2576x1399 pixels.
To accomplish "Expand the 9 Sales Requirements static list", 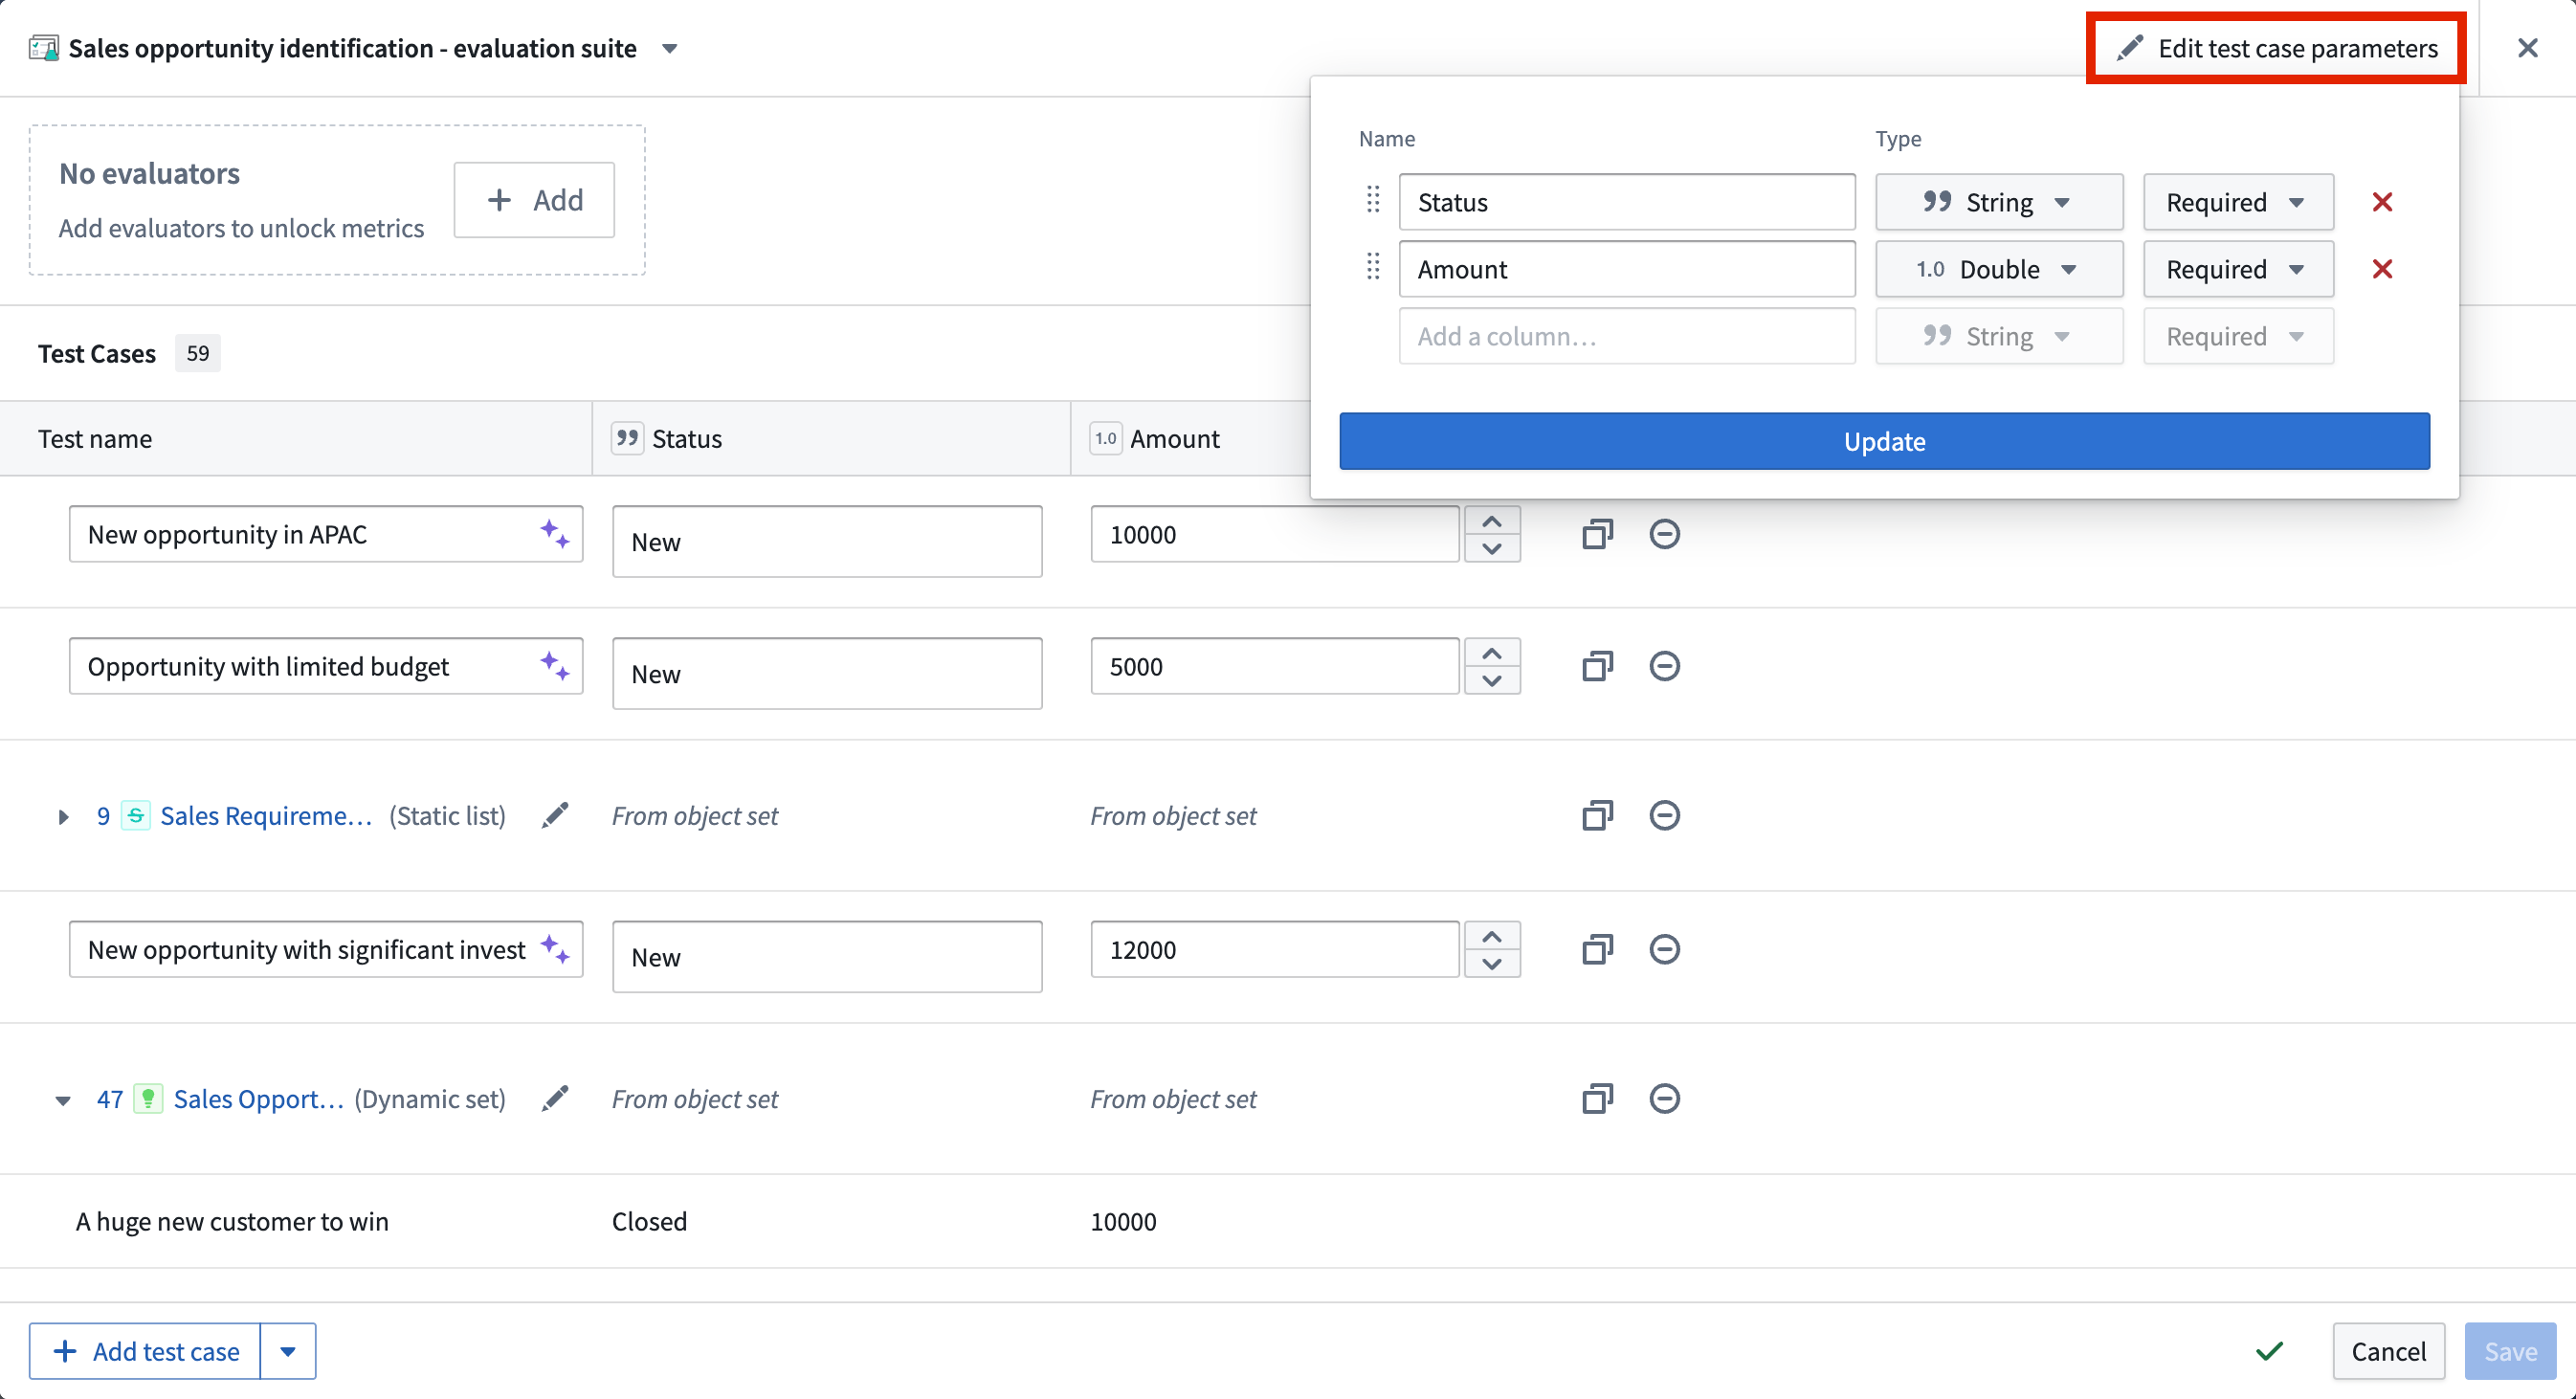I will pos(63,817).
